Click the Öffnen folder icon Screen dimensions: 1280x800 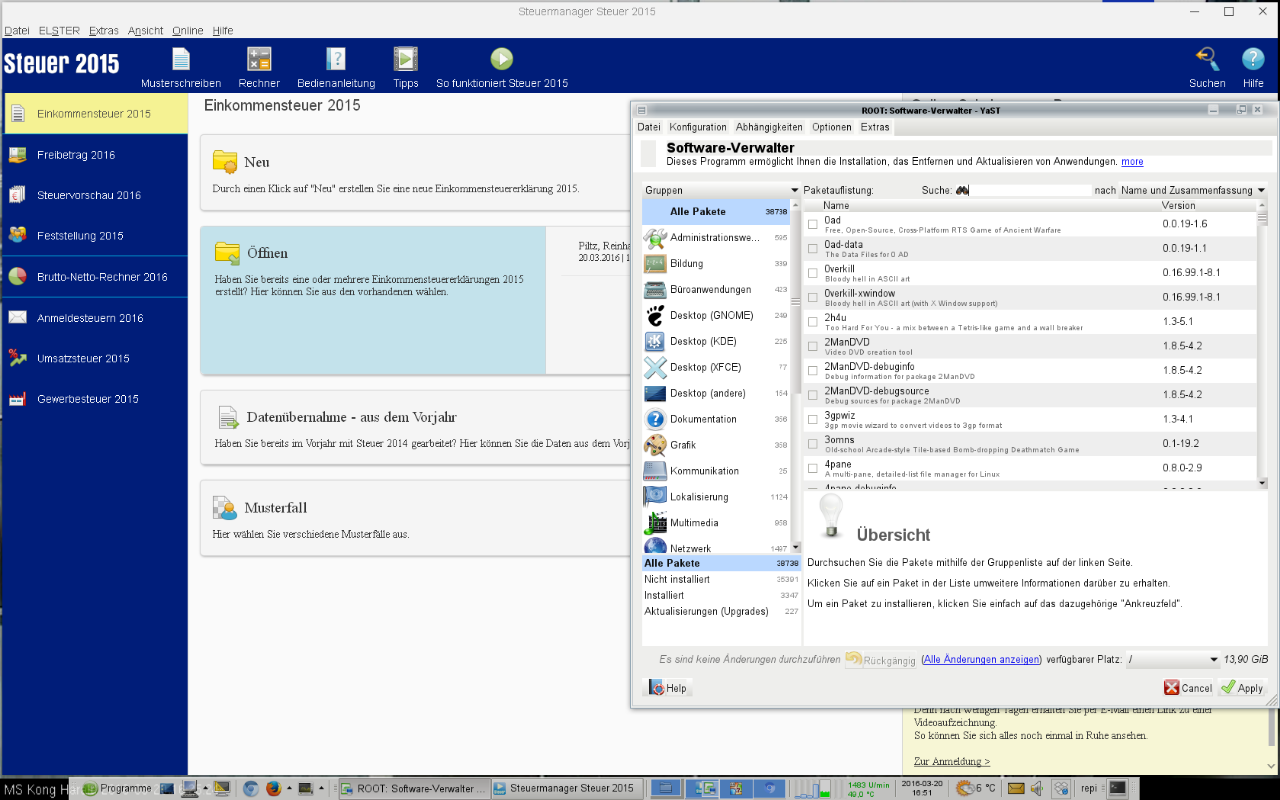coord(227,253)
